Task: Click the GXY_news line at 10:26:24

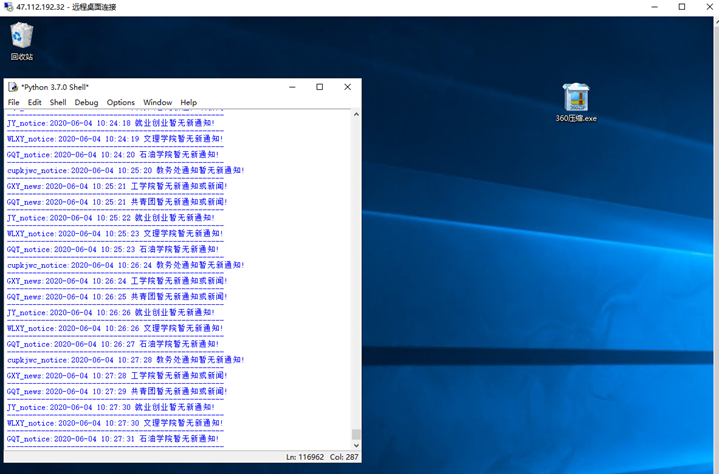Action: pyautogui.click(x=117, y=281)
